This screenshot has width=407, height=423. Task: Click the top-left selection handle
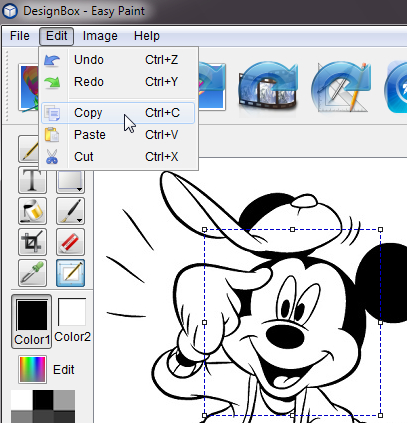click(x=205, y=229)
